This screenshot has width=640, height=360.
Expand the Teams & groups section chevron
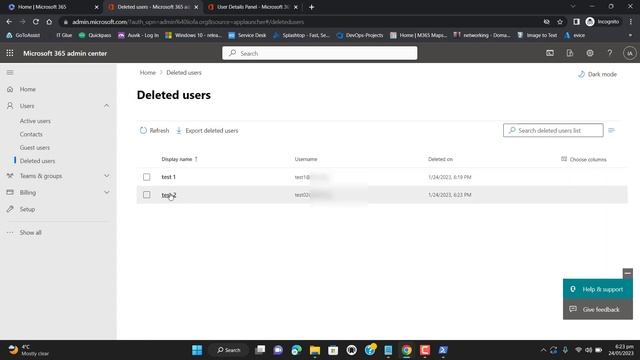107,176
